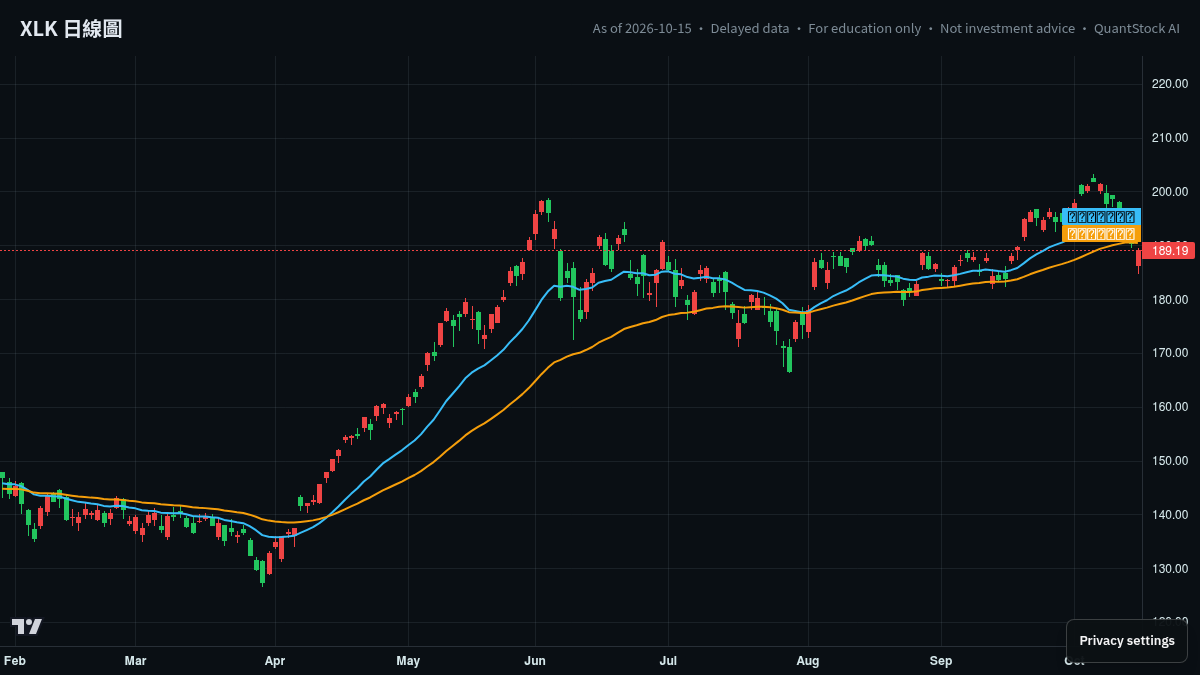The image size is (1200, 675).
Task: Select the 220.00 price axis label
Action: point(1170,84)
